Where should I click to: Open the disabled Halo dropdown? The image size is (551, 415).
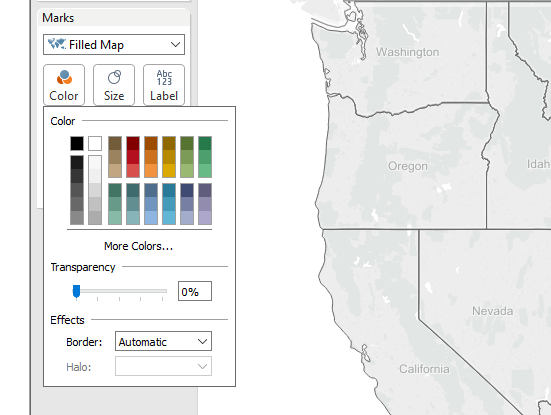163,366
